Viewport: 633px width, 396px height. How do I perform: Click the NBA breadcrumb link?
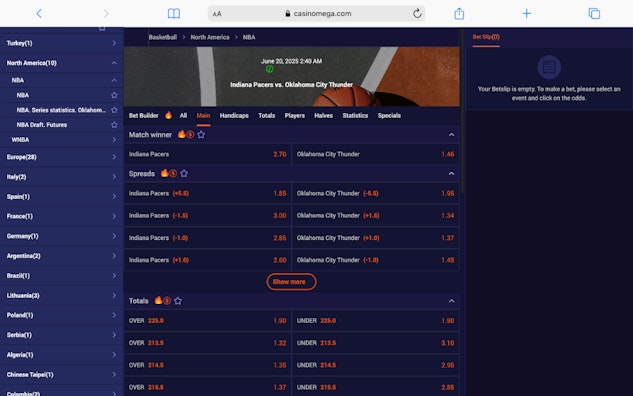pyautogui.click(x=249, y=37)
